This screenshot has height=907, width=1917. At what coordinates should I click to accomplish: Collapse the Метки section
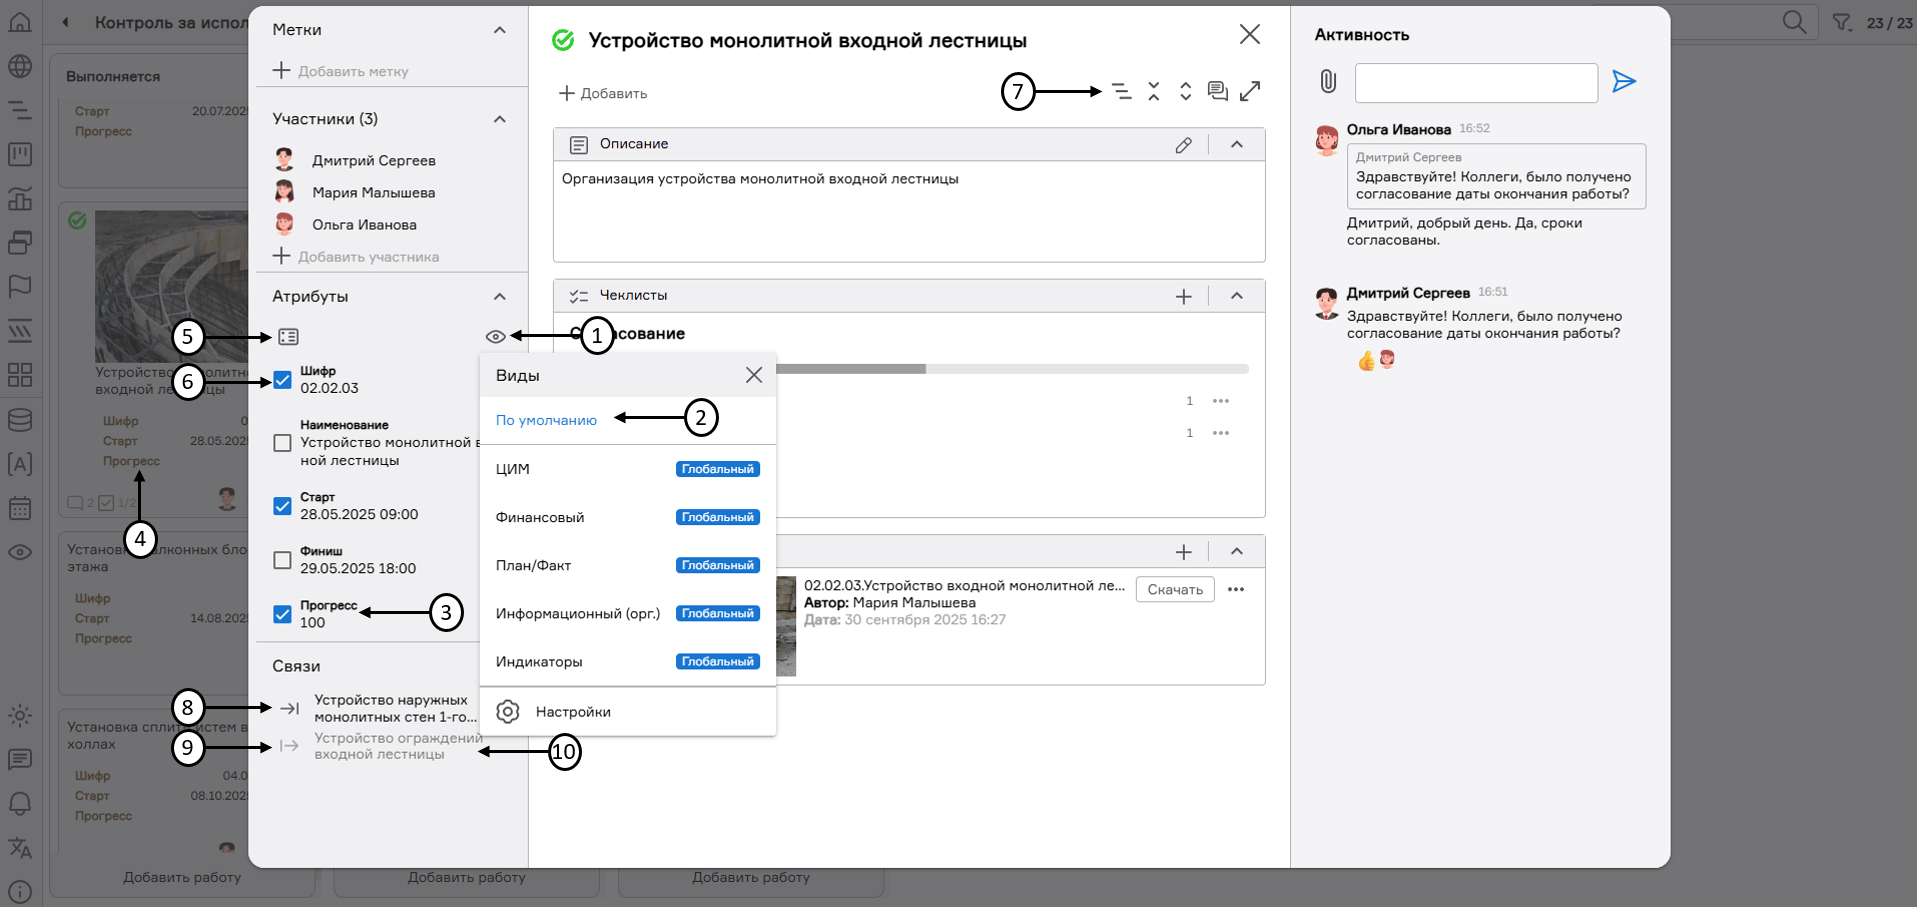[500, 30]
